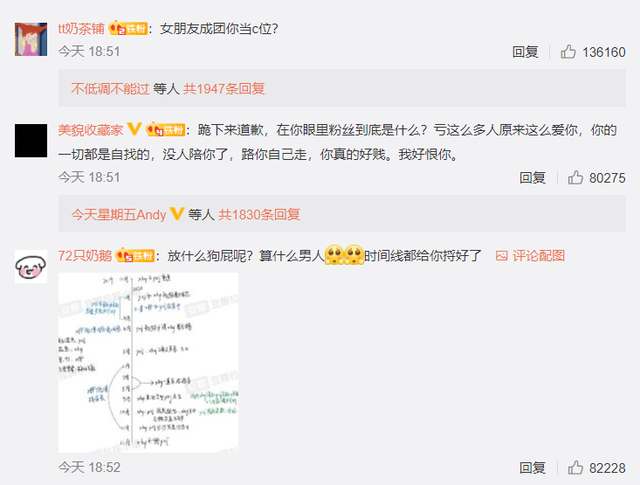Like the comment by 72只奶鹅

tap(575, 467)
